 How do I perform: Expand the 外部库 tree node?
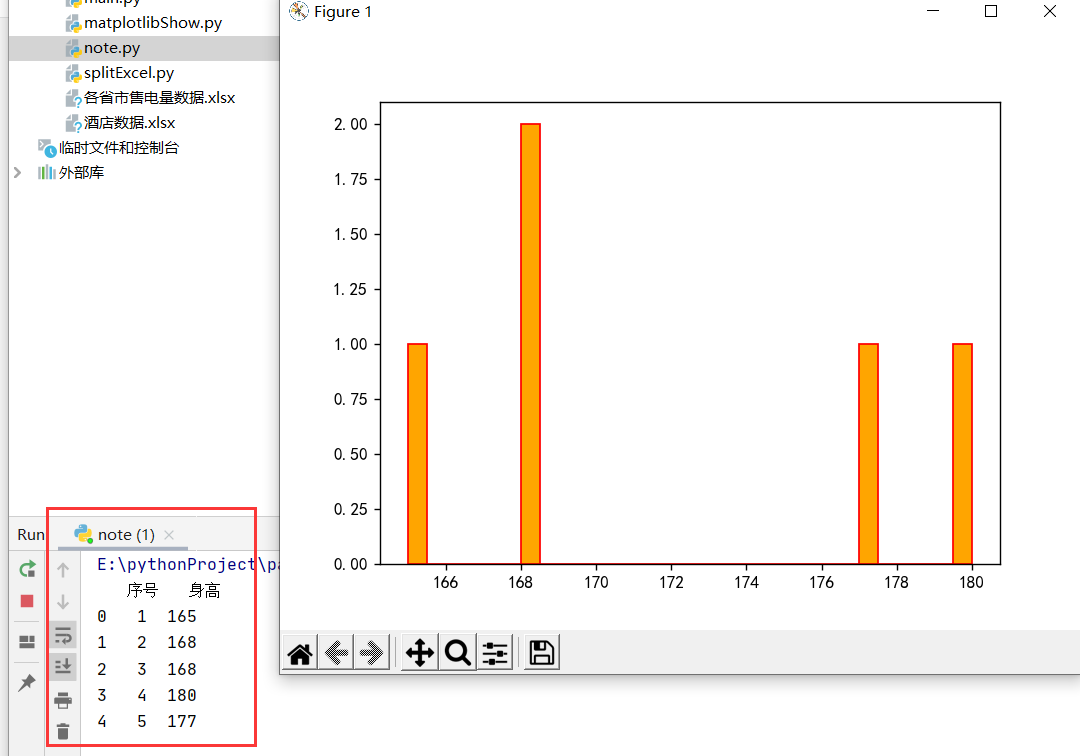[18, 172]
